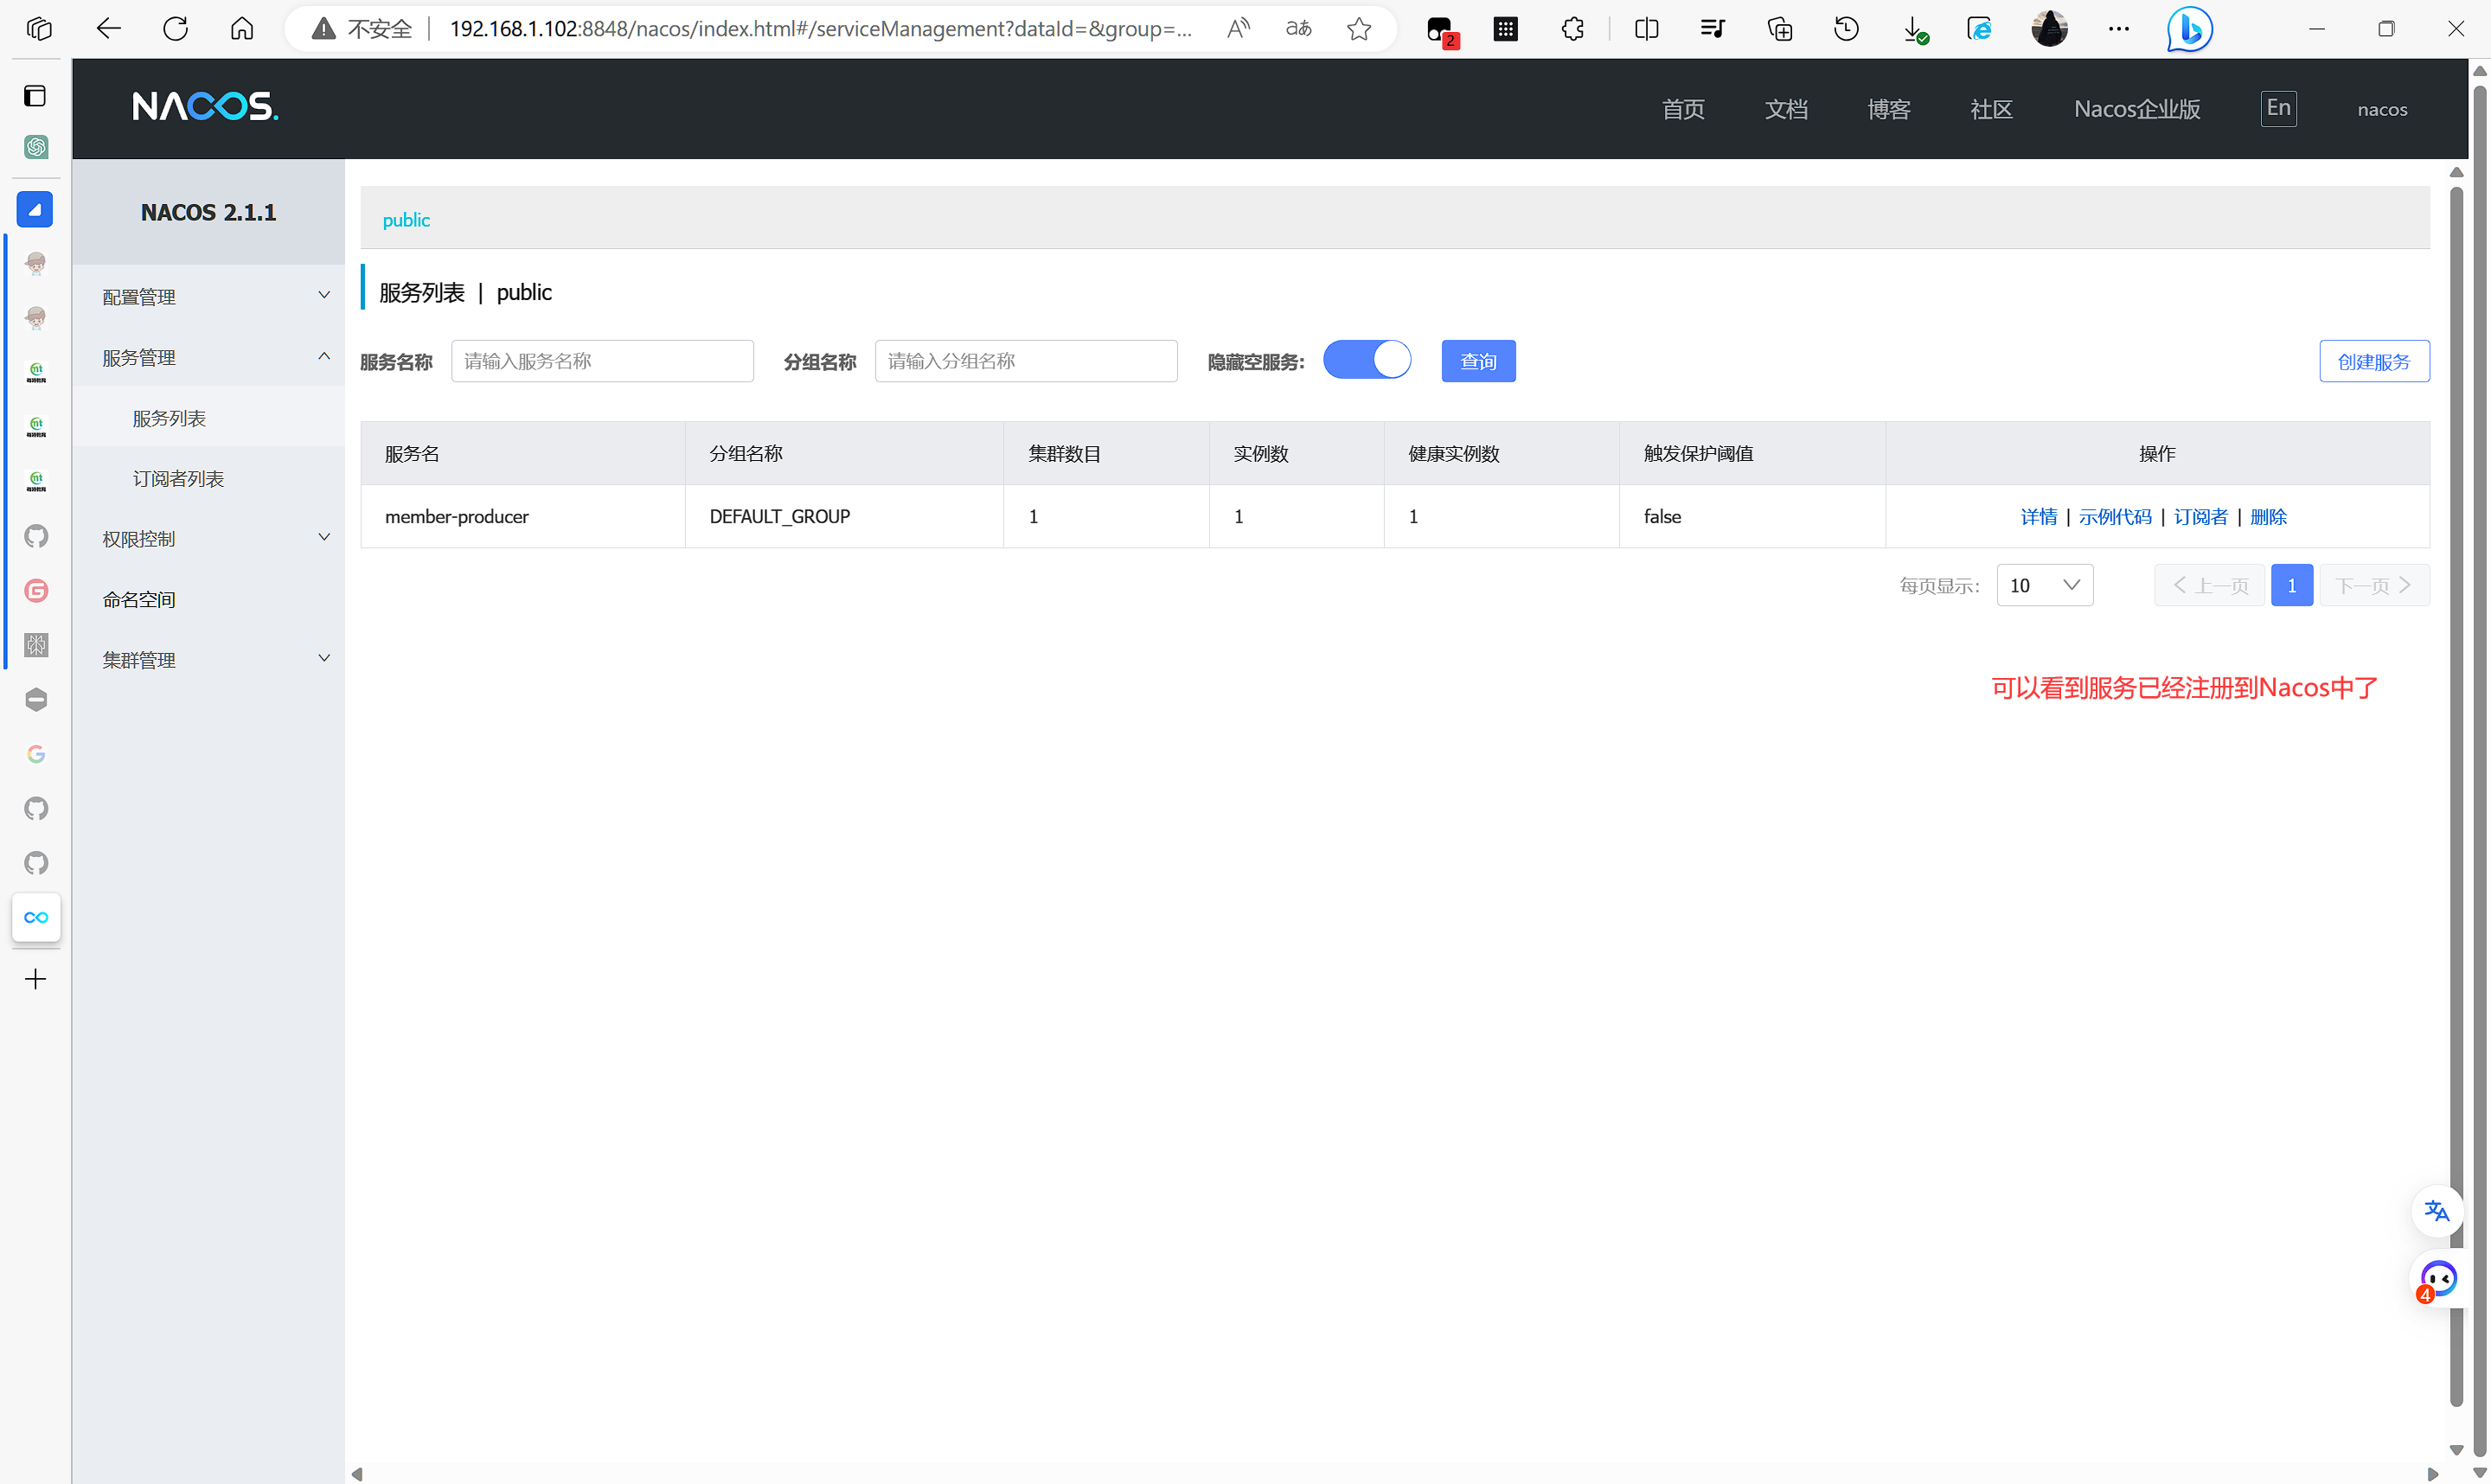The image size is (2491, 1484).
Task: Toggle the hide empty services switch
Action: (1366, 360)
